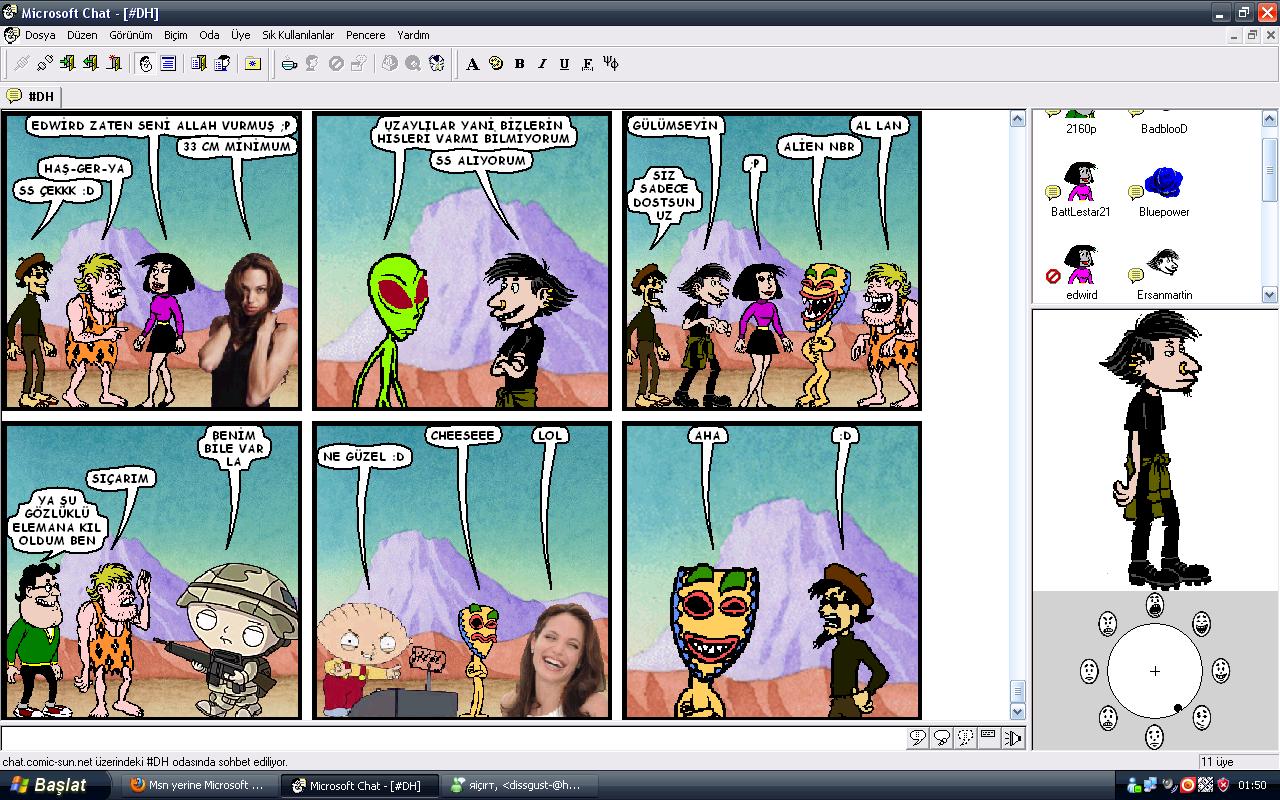Select the coy winking face on emotion wheel
The image size is (1280, 800).
pos(1202,717)
